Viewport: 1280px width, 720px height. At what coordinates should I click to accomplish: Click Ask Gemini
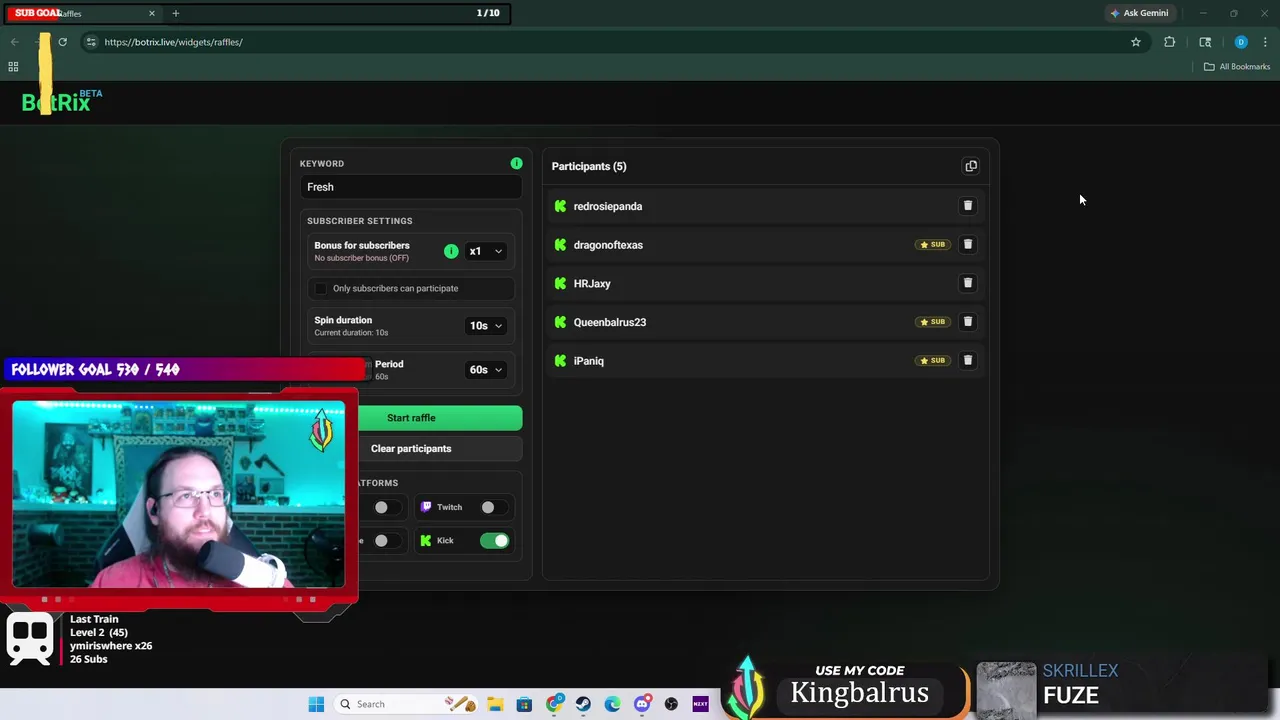click(x=1138, y=13)
